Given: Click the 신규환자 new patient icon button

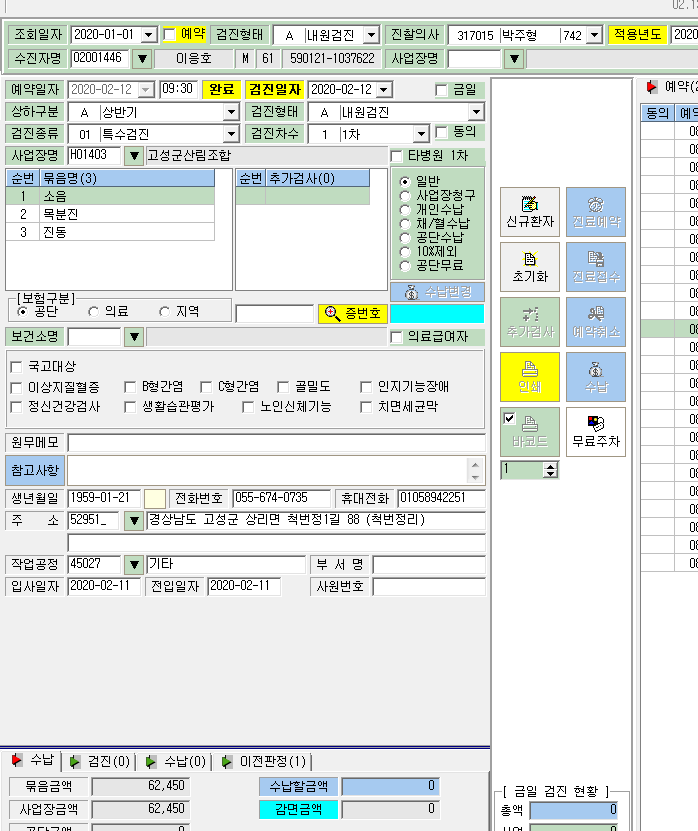Looking at the screenshot, I should click(529, 211).
